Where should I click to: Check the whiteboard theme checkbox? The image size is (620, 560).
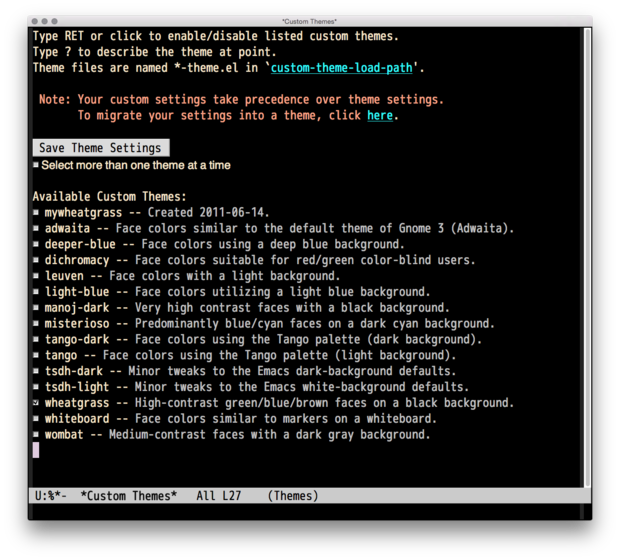click(36, 418)
